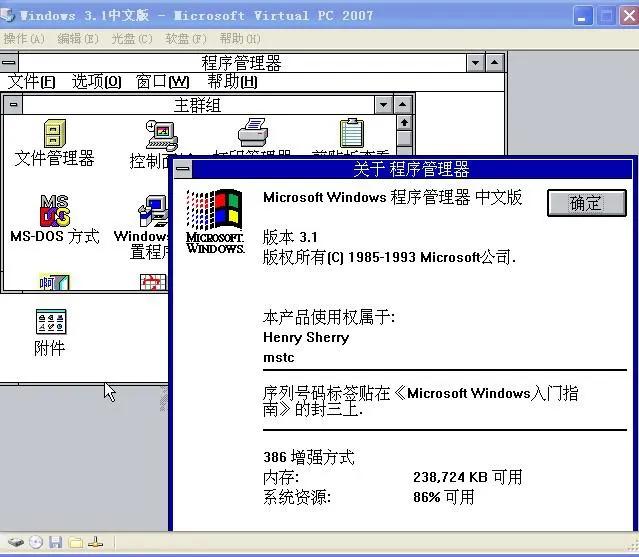
Task: Click the Microsoft Windows logo in the About dialog
Action: [x=215, y=221]
